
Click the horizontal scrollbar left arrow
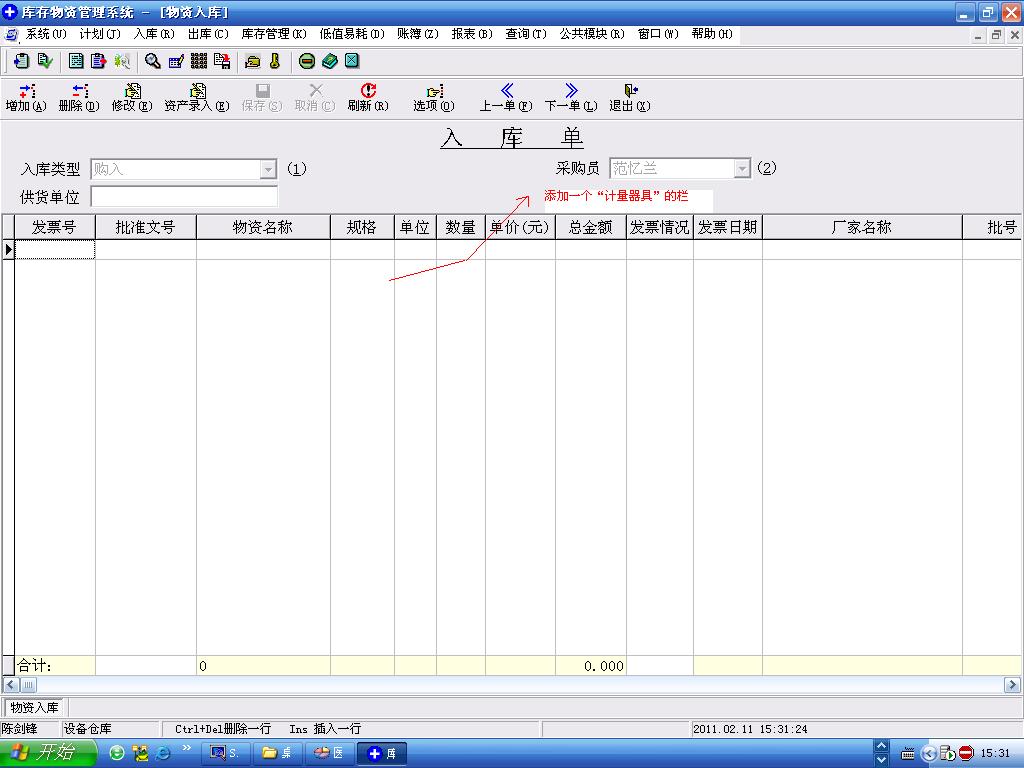(x=10, y=684)
